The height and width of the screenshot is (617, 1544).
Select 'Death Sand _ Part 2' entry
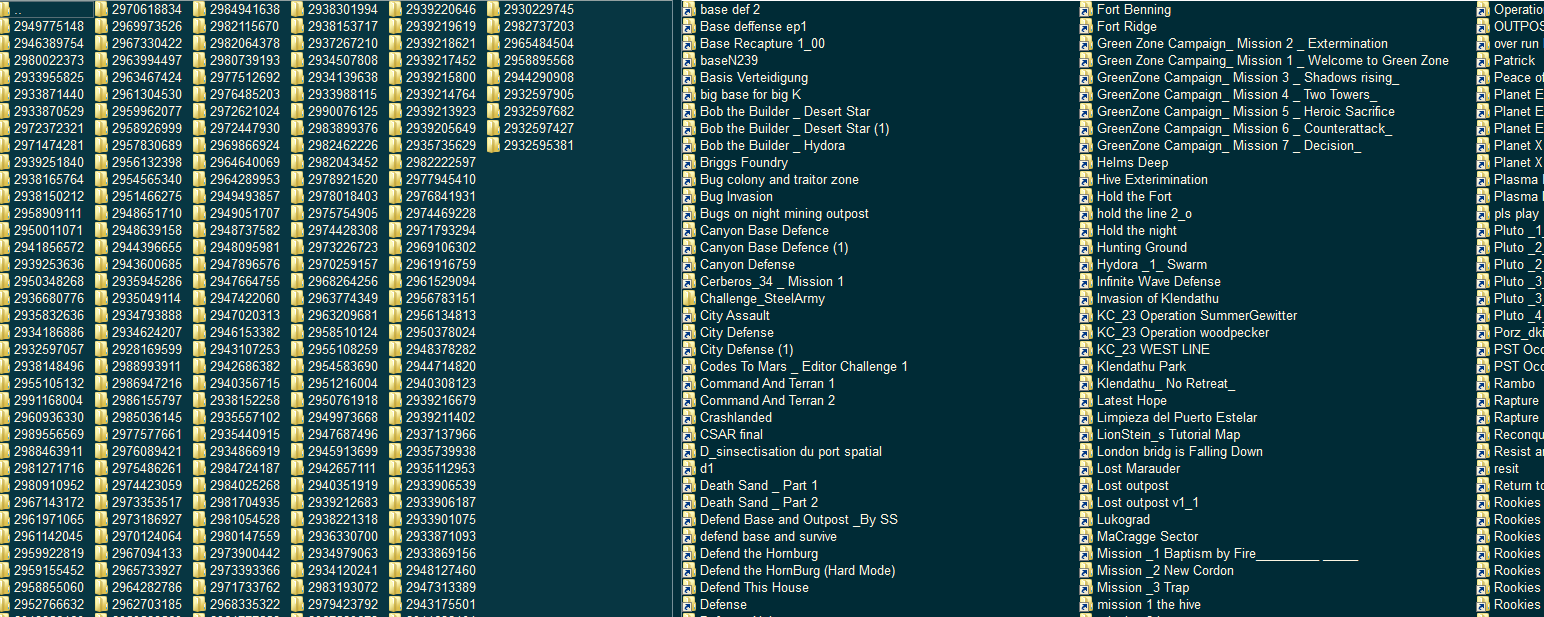758,502
